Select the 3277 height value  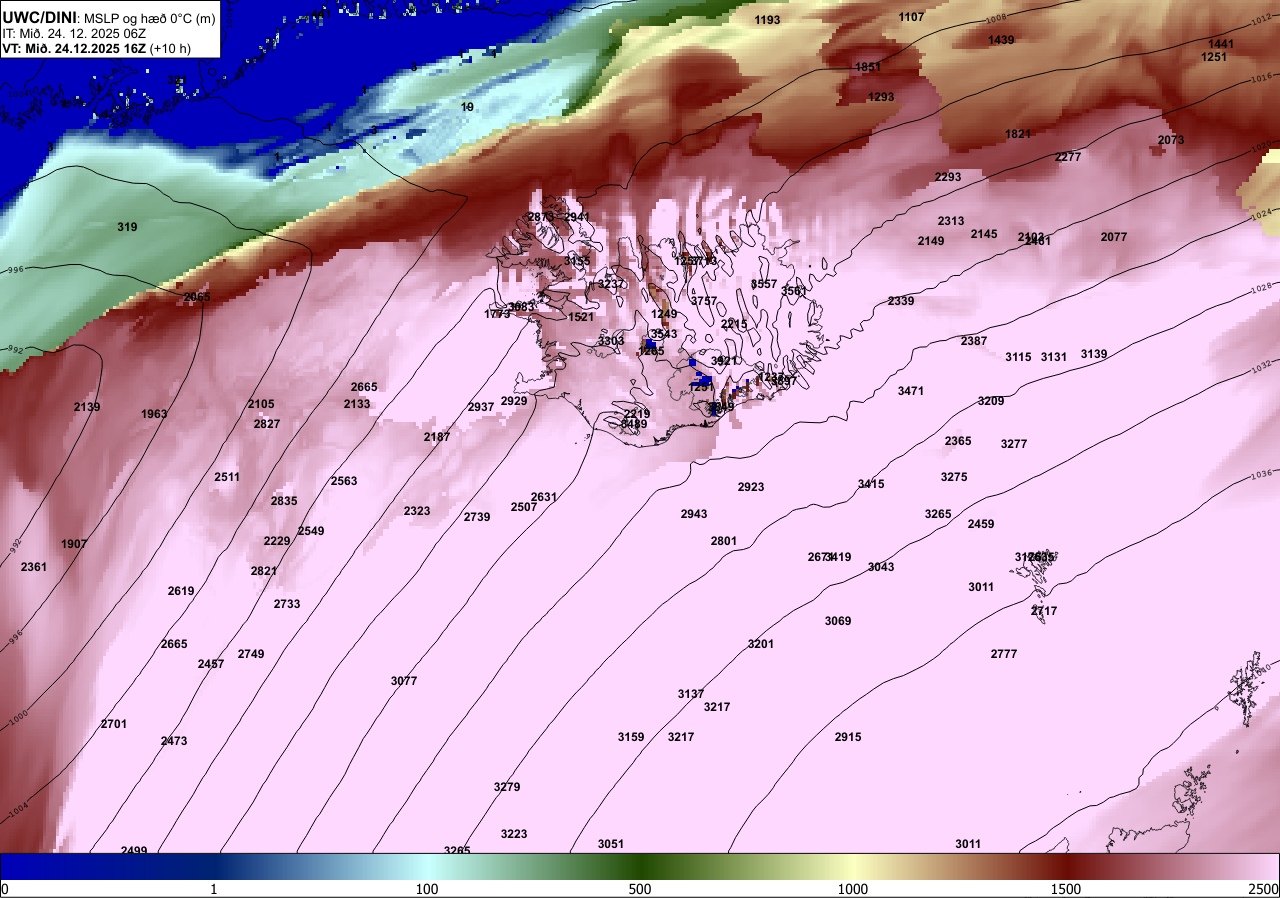coord(1014,444)
